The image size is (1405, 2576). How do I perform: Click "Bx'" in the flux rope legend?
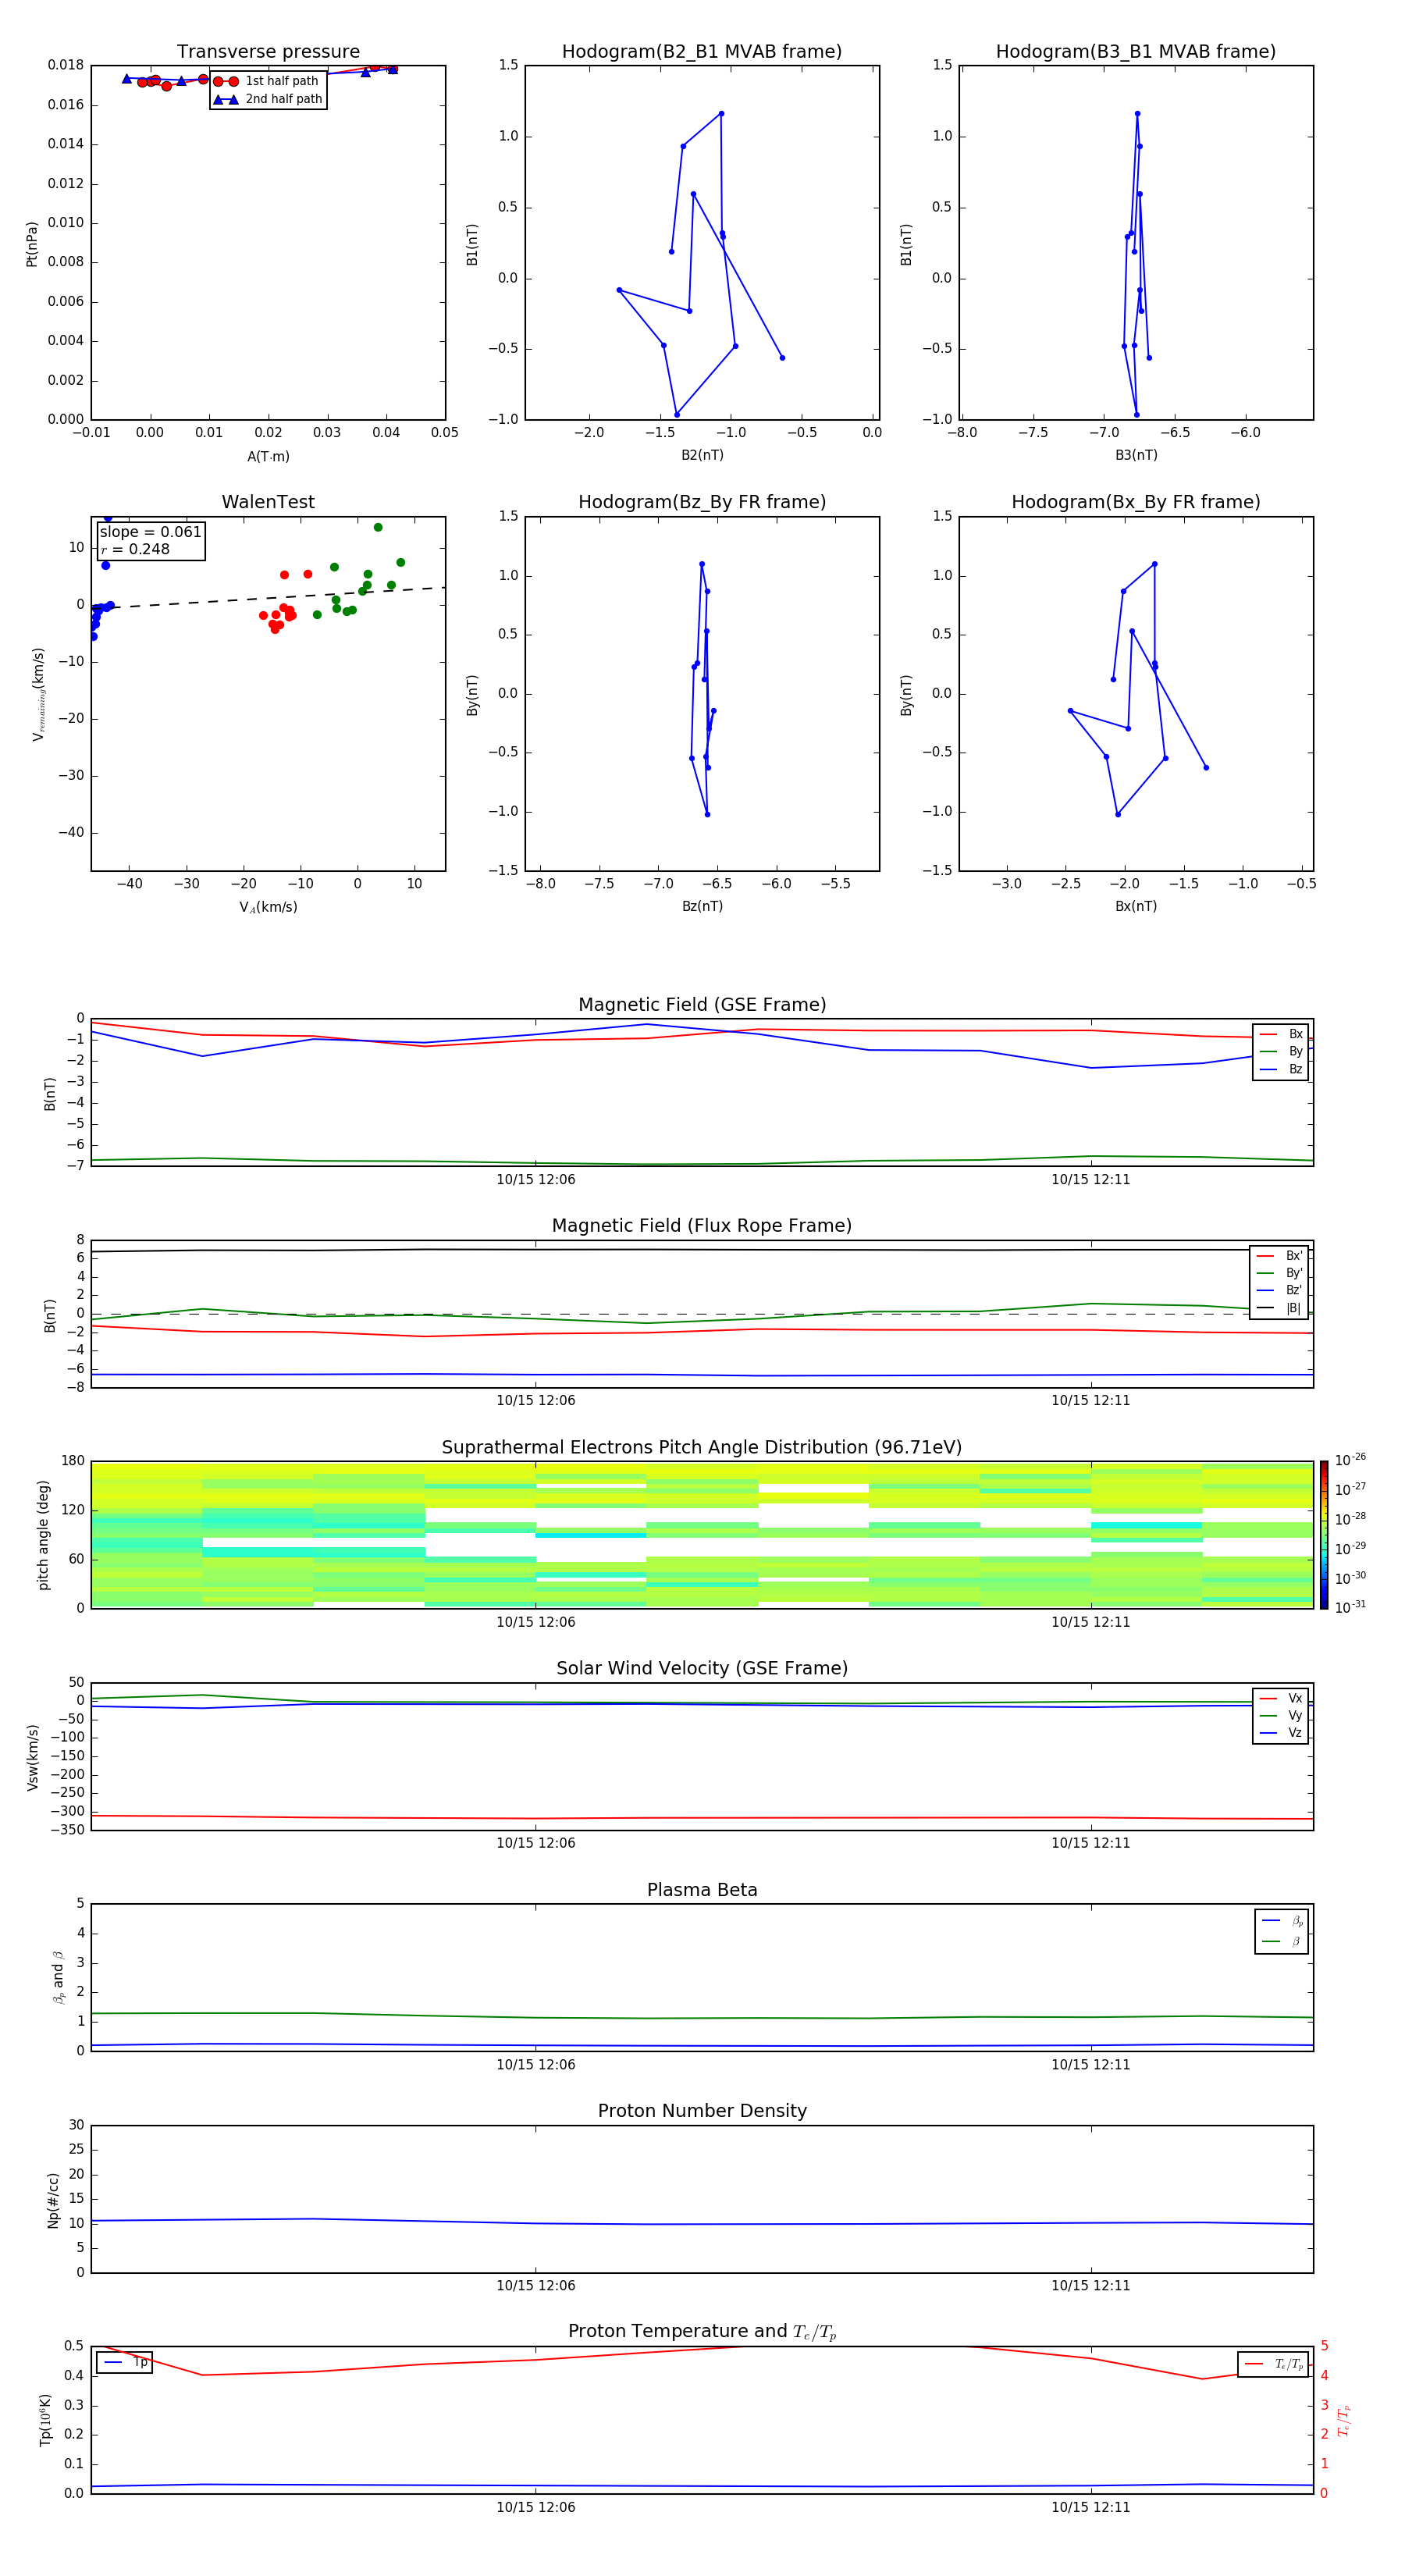point(1294,1256)
